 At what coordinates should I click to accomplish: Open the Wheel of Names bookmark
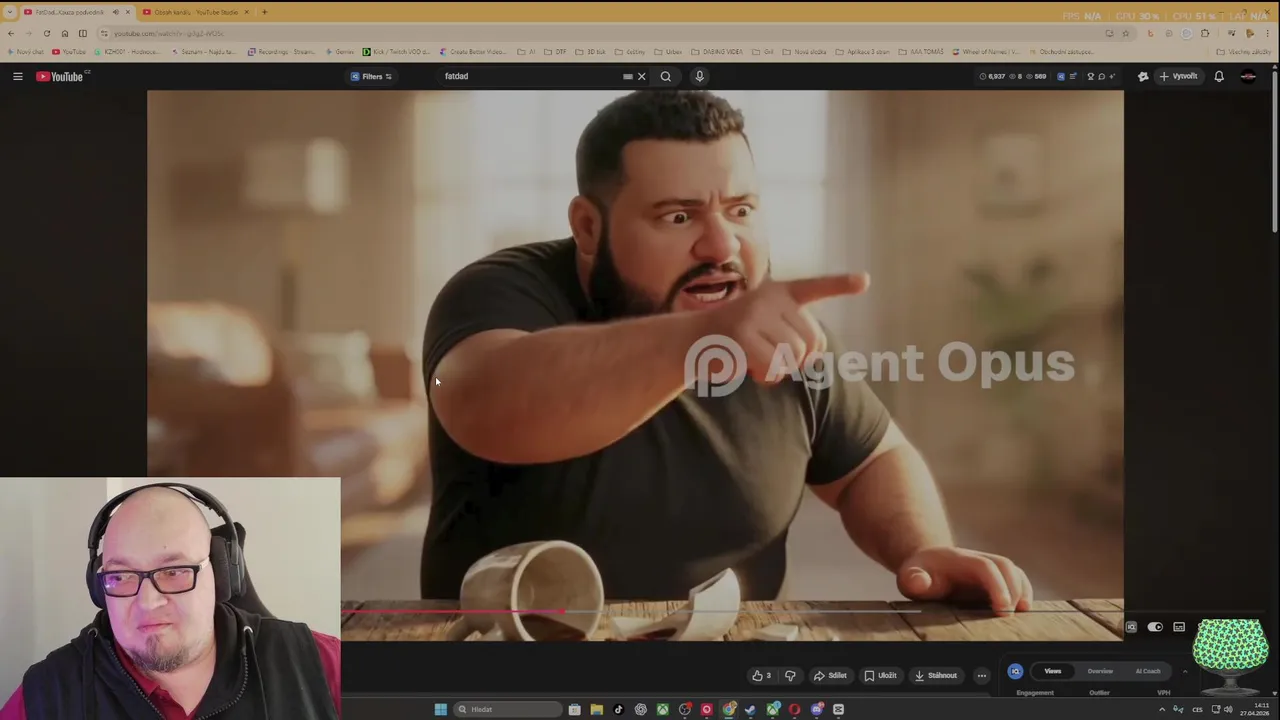tap(986, 52)
